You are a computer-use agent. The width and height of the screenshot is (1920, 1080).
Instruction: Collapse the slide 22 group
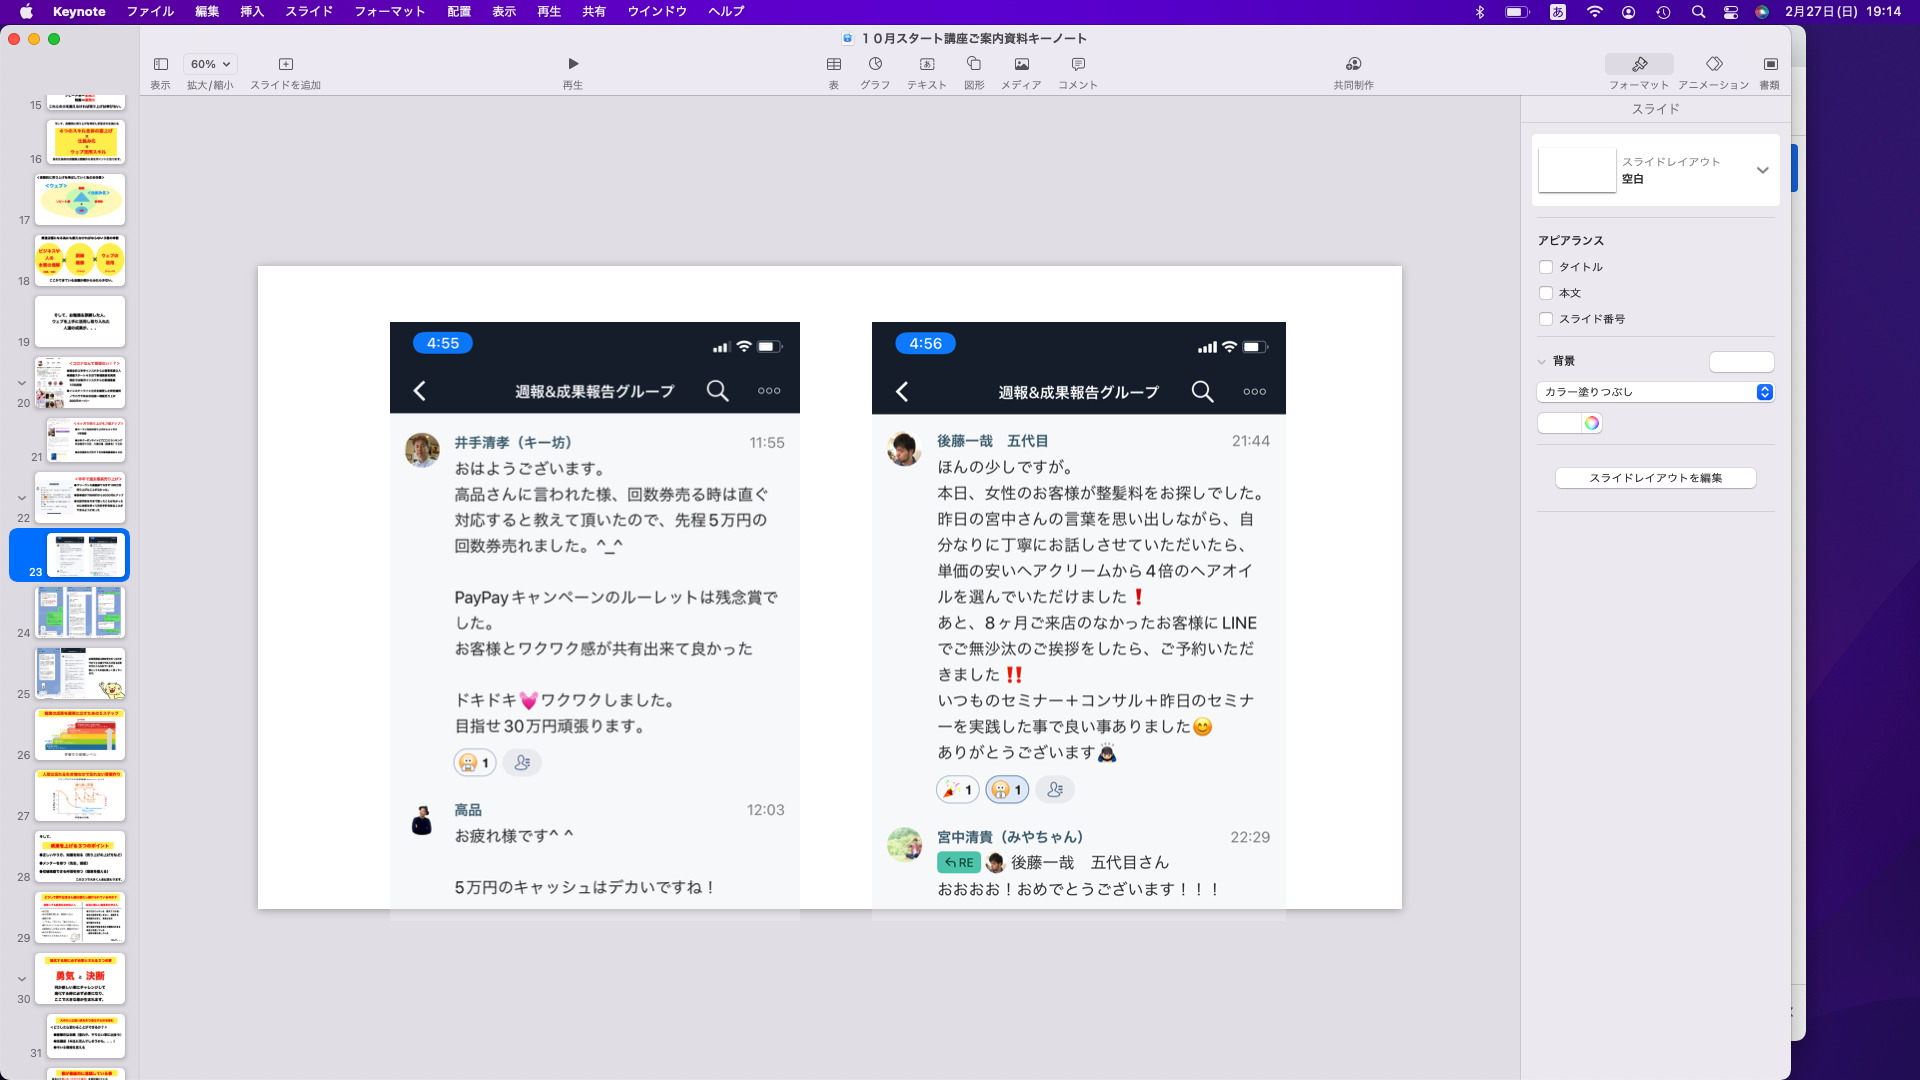22,498
